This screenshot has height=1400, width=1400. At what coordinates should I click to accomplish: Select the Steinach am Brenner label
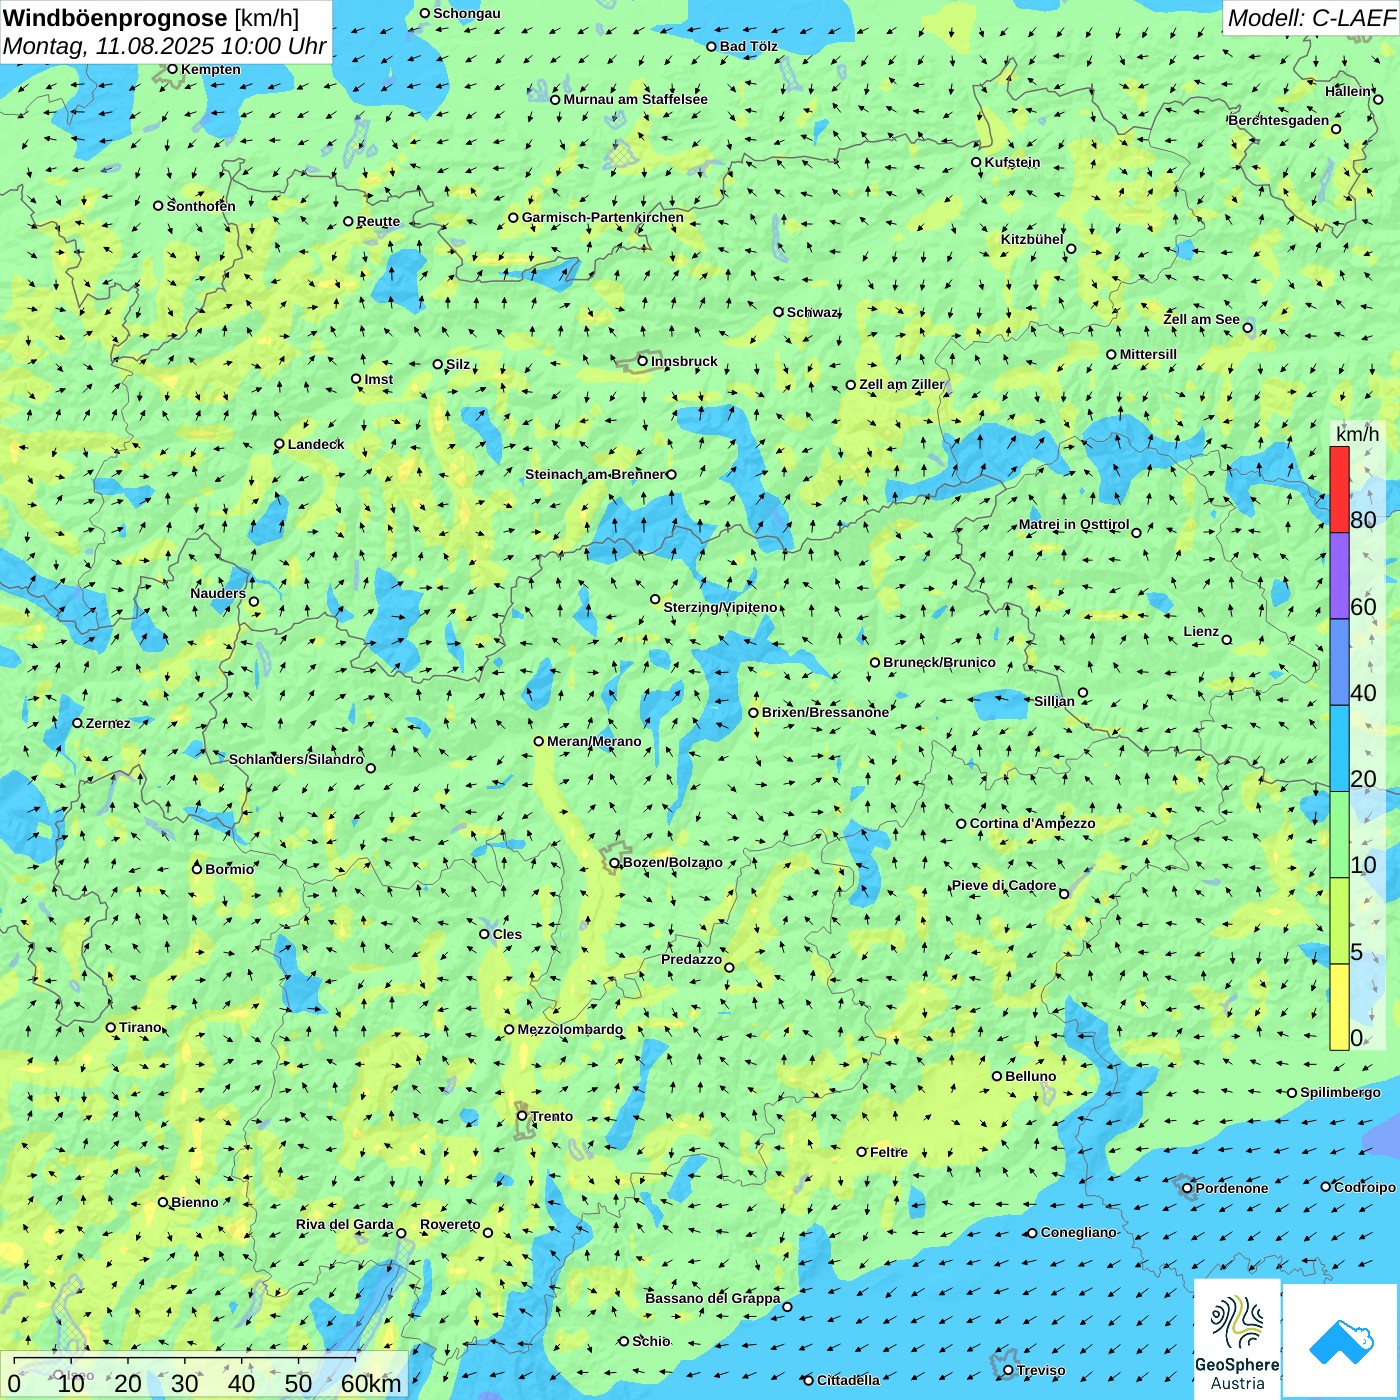[x=595, y=474]
